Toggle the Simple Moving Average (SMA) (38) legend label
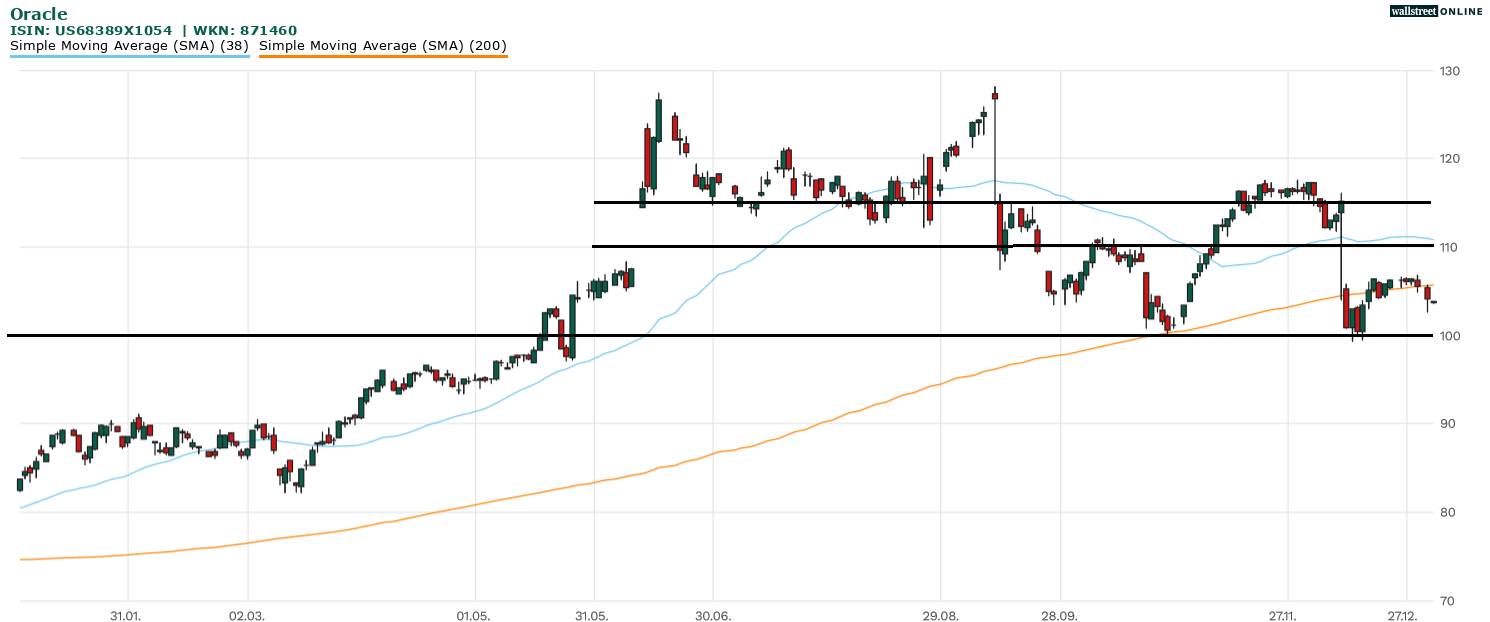This screenshot has height=622, width=1490. click(129, 45)
